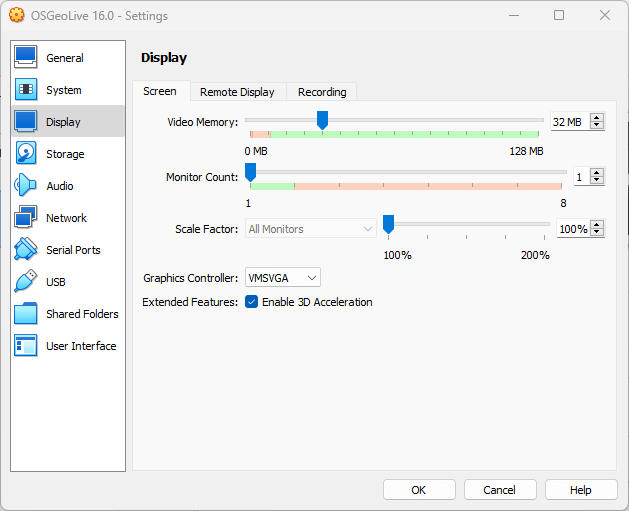Click the Storage disk icon
The image size is (629, 511).
click(x=26, y=153)
